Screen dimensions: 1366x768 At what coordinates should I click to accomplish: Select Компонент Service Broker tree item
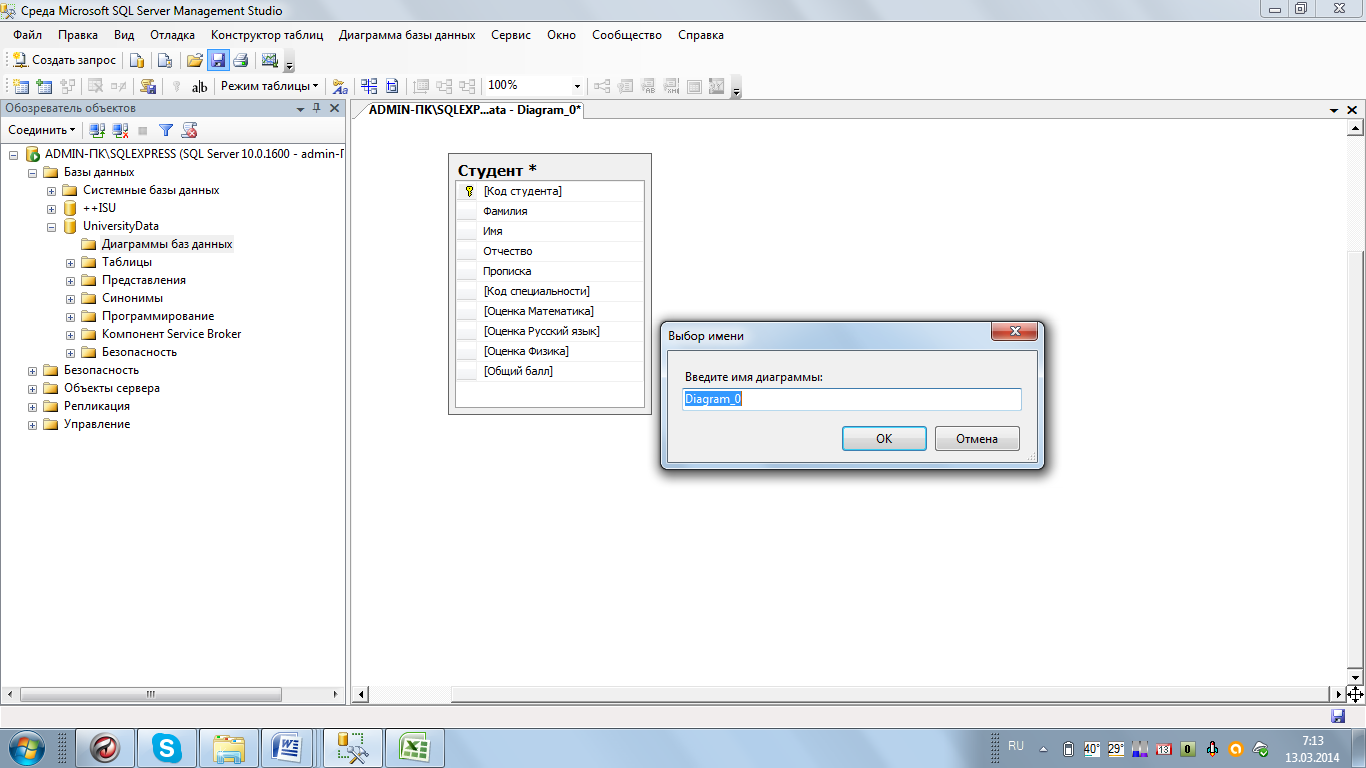pos(171,334)
